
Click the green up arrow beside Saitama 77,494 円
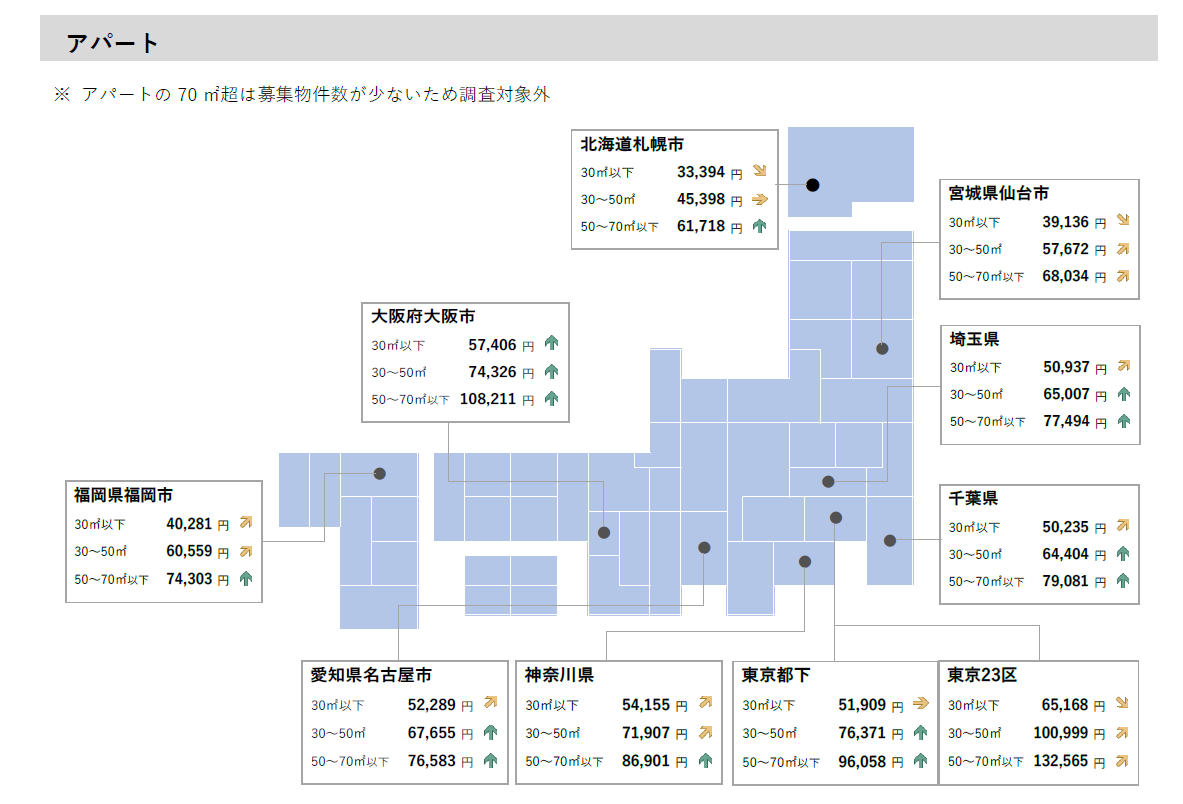[x=1123, y=422]
